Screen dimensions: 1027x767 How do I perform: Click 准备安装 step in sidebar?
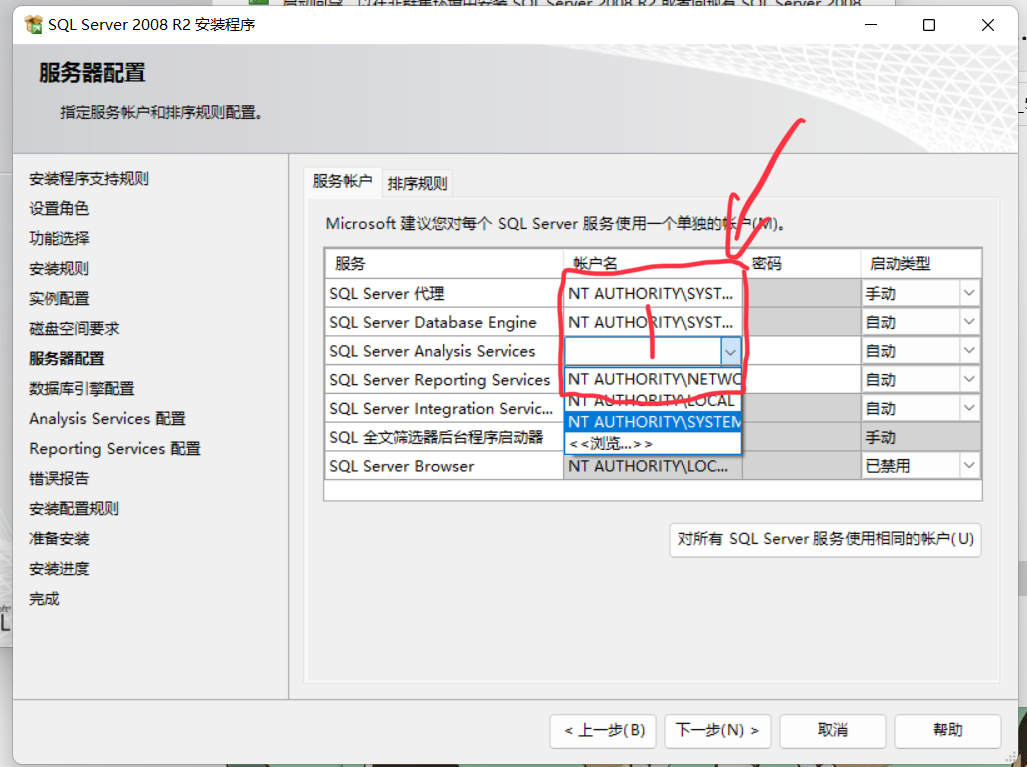point(59,539)
